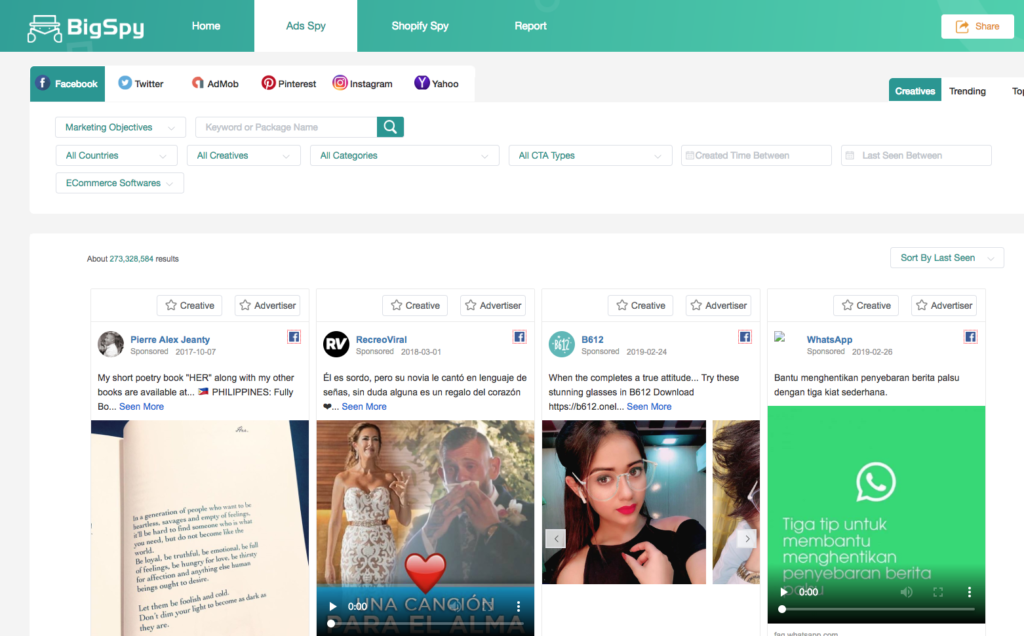
Task: Select the Yahoo platform tab
Action: tap(436, 84)
